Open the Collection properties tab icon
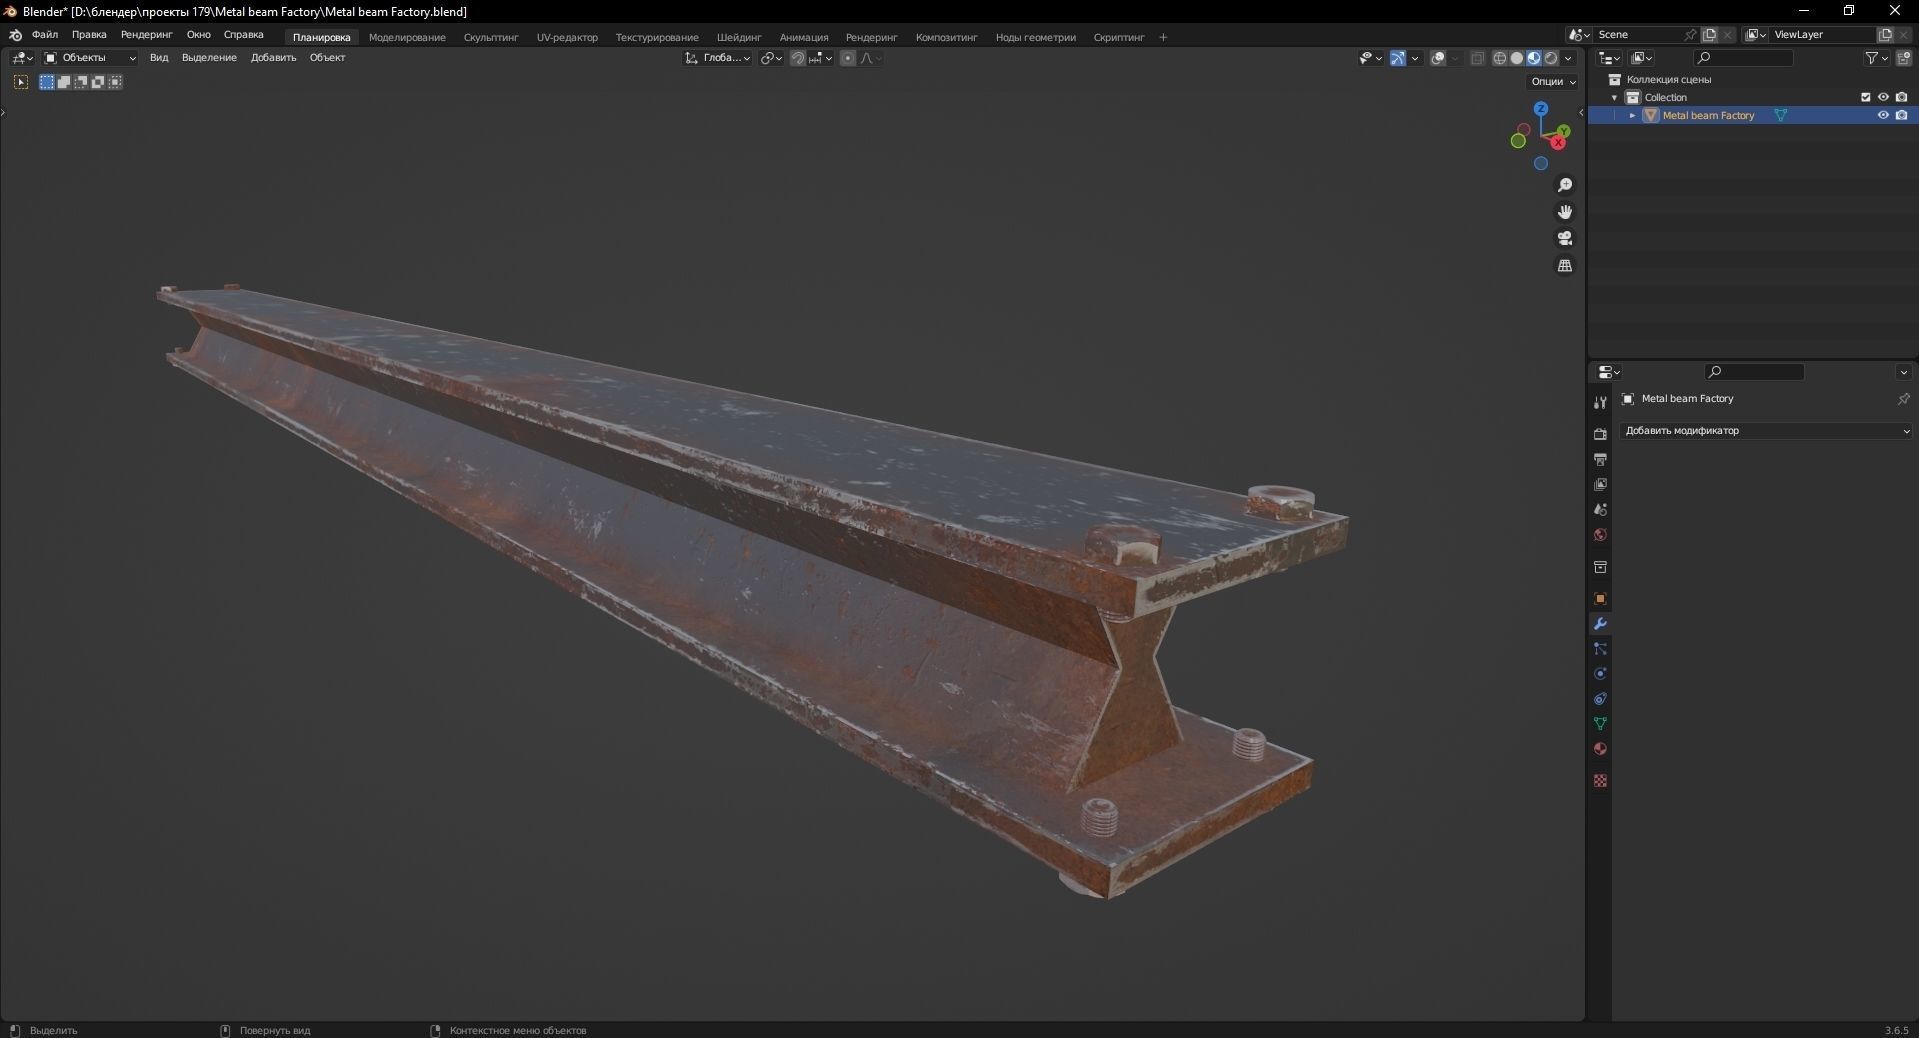The width and height of the screenshot is (1919, 1038). coord(1600,567)
